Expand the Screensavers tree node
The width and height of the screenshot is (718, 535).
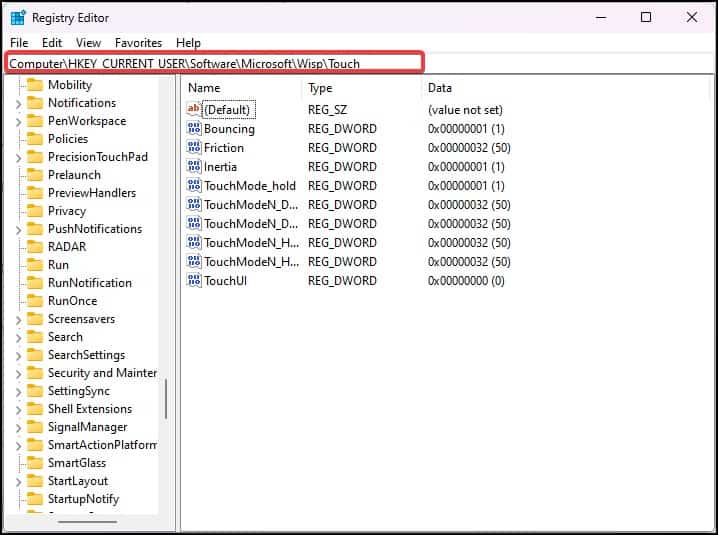18,320
